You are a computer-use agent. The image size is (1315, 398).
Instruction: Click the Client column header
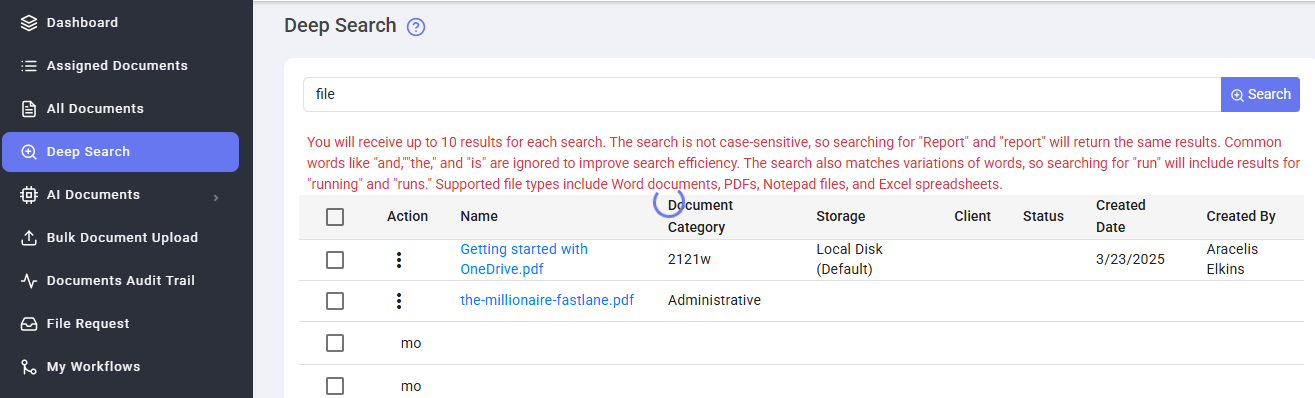(x=973, y=216)
